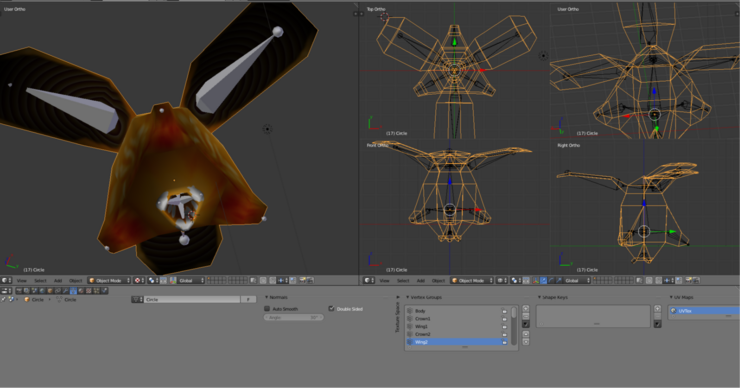The image size is (740, 388).
Task: Open the Add menu in right viewport header
Action: [x=420, y=280]
